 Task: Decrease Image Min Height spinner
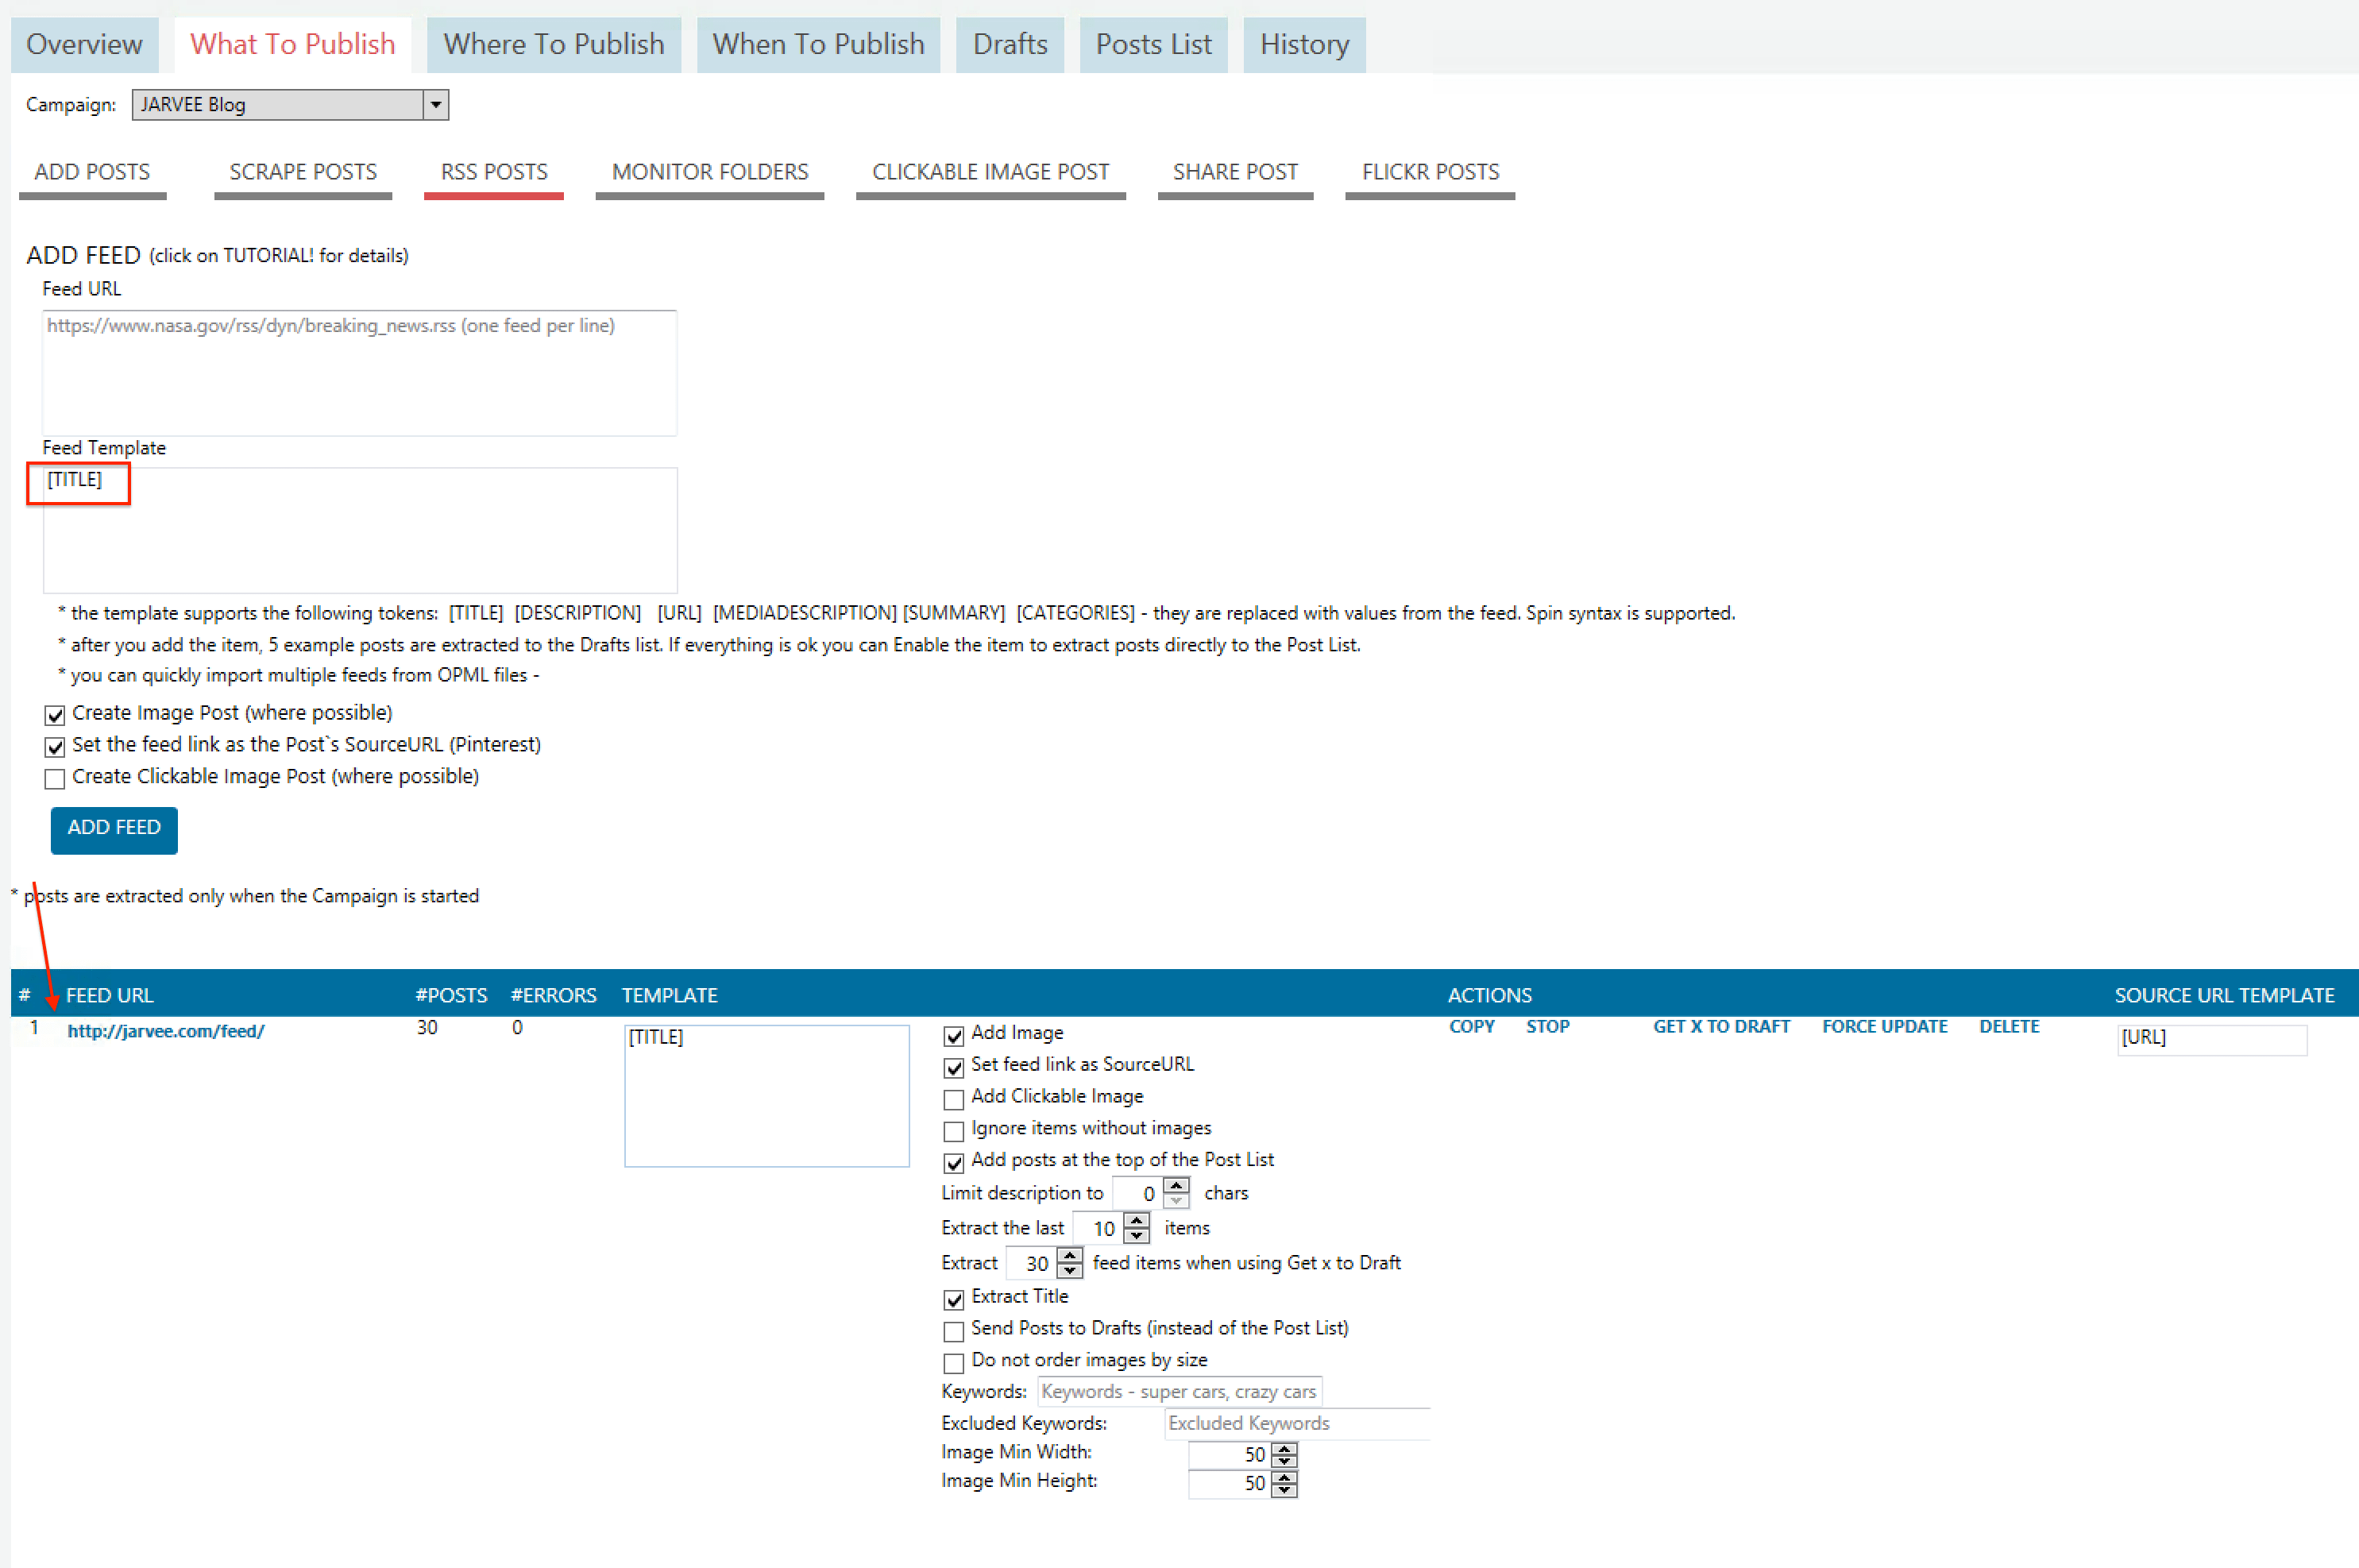(1285, 1491)
